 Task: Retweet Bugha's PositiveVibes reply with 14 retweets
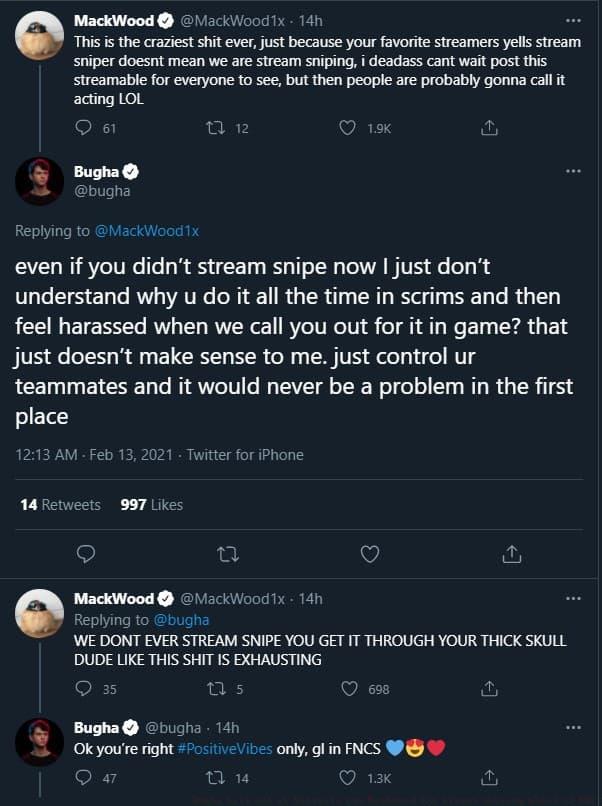pos(213,777)
